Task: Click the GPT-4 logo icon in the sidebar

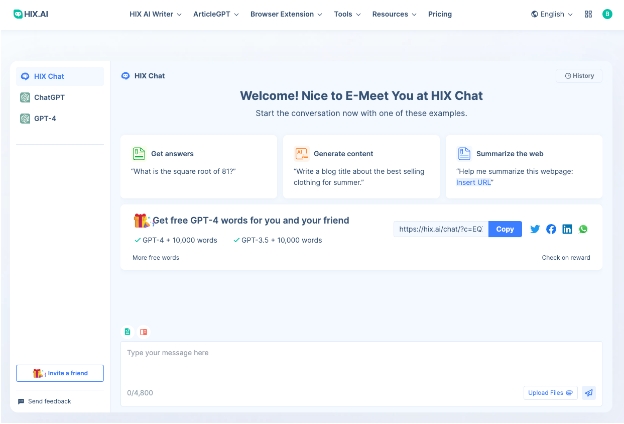Action: coord(25,118)
